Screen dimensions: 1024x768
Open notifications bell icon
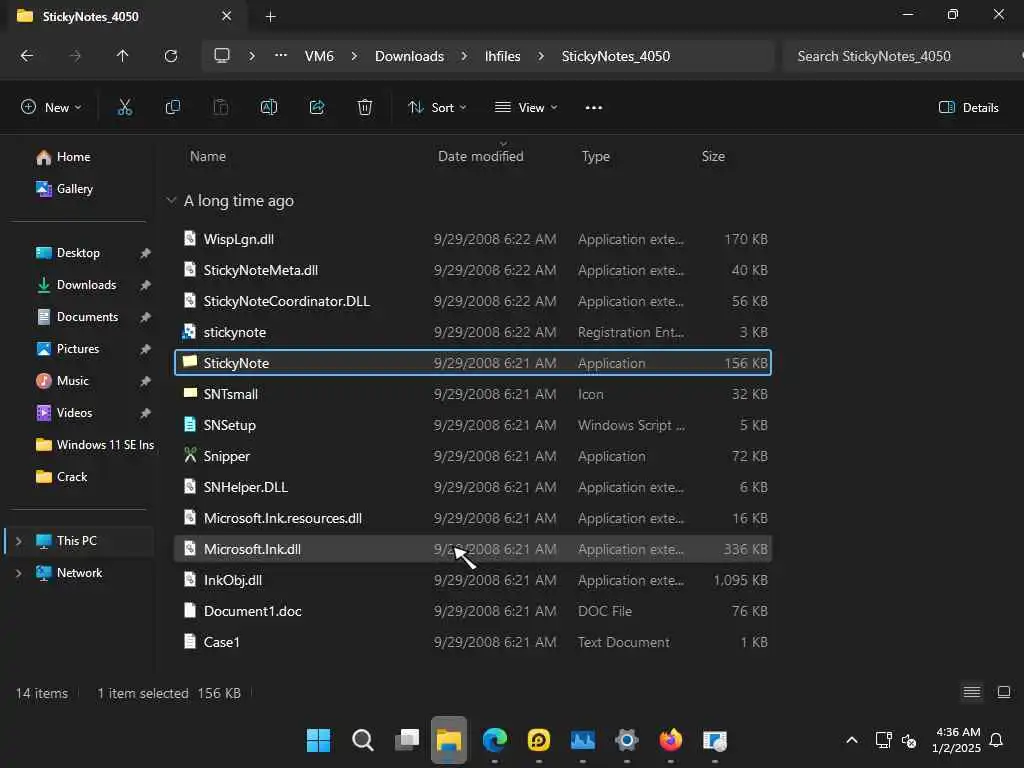[996, 741]
